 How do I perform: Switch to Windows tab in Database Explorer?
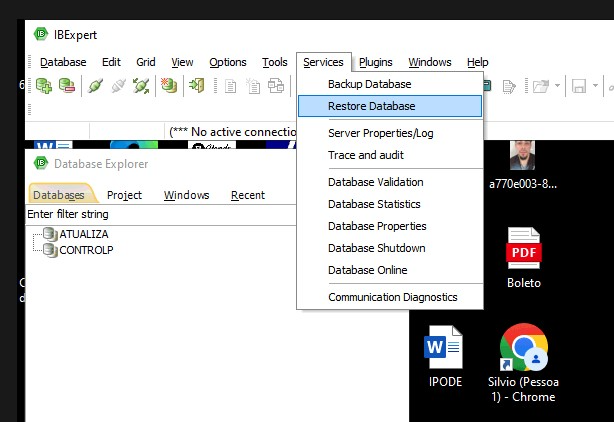click(x=186, y=195)
